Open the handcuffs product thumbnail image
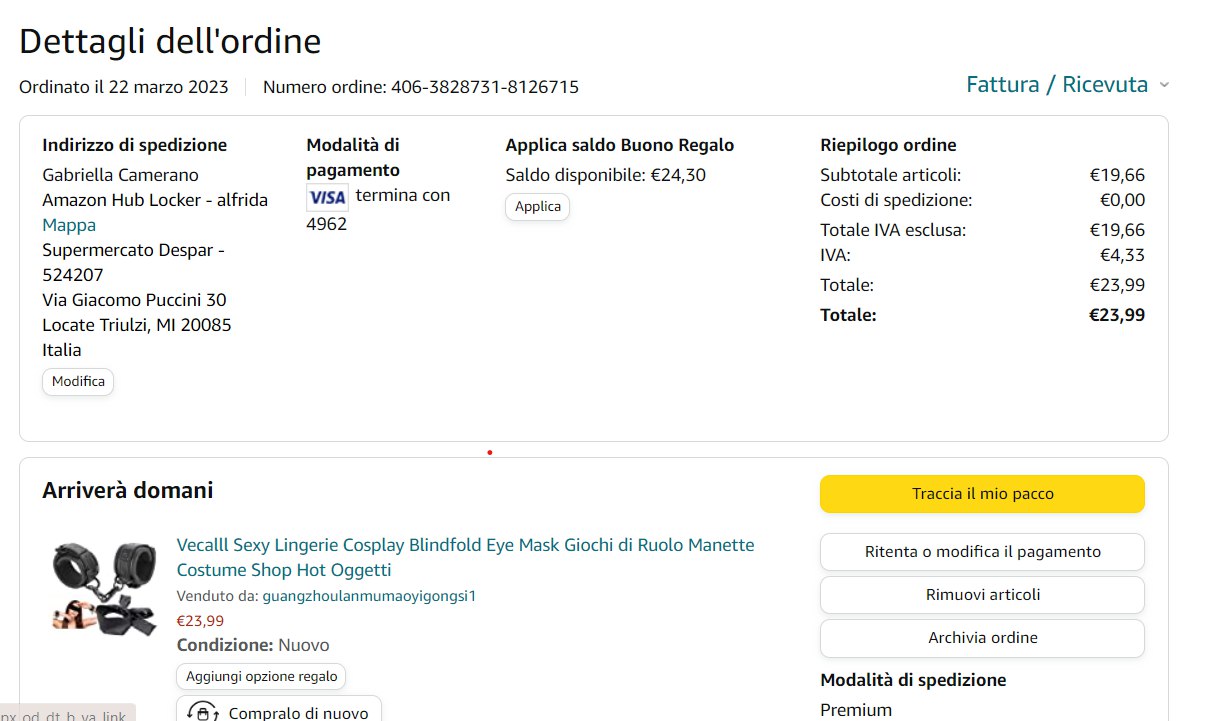The image size is (1227, 721). tap(102, 585)
